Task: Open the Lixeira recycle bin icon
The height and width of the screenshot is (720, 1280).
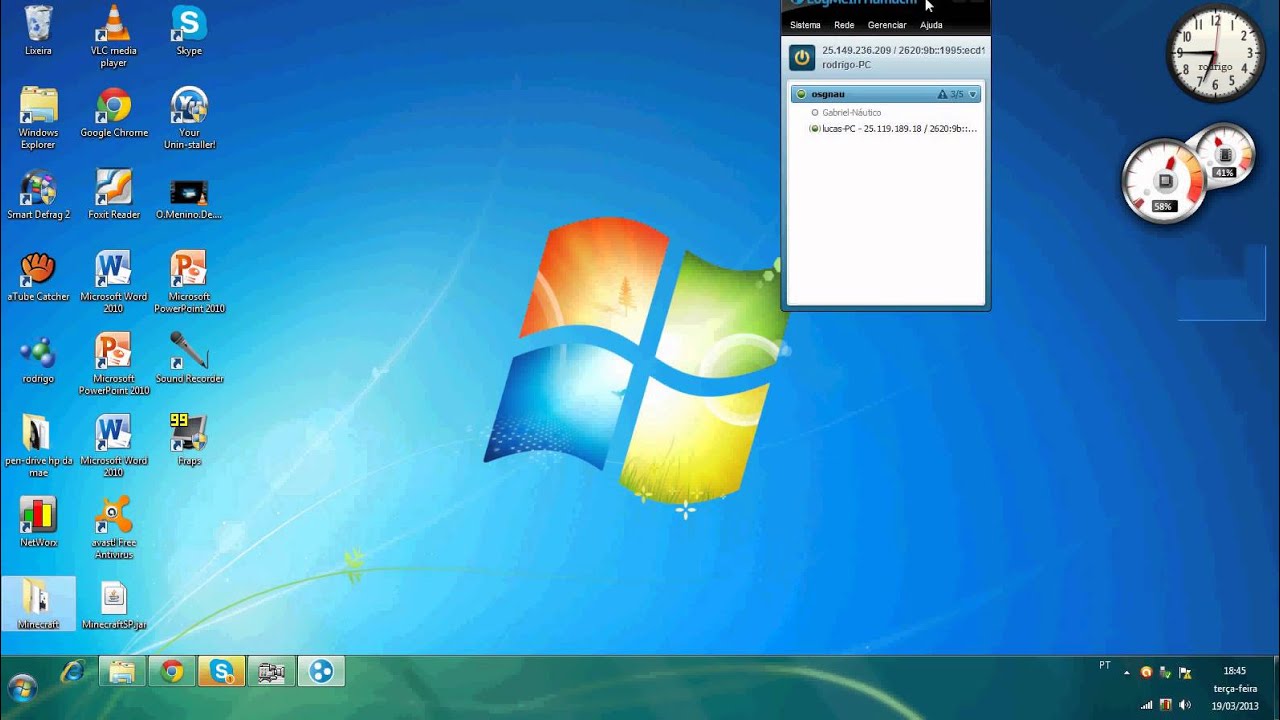Action: click(38, 30)
